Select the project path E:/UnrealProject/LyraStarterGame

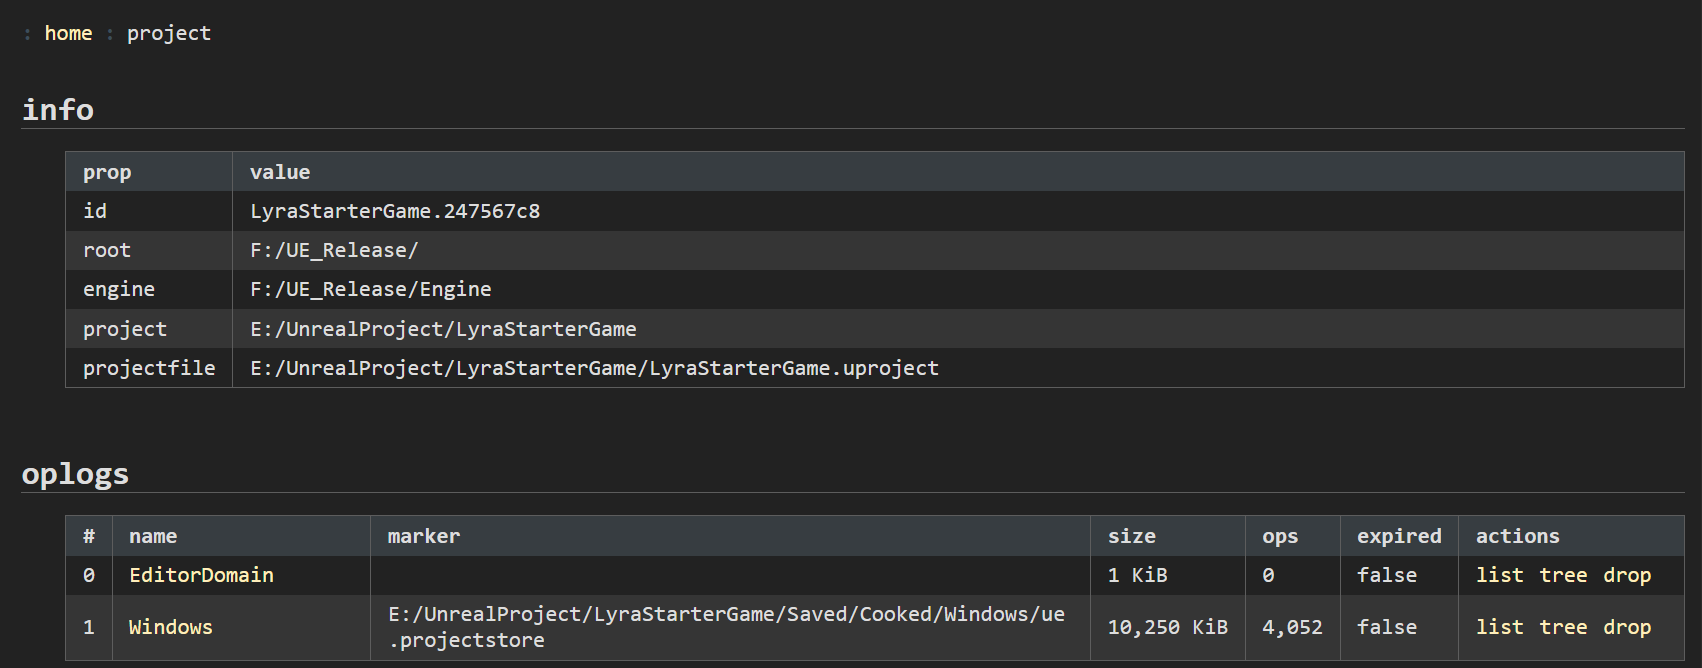(x=443, y=329)
